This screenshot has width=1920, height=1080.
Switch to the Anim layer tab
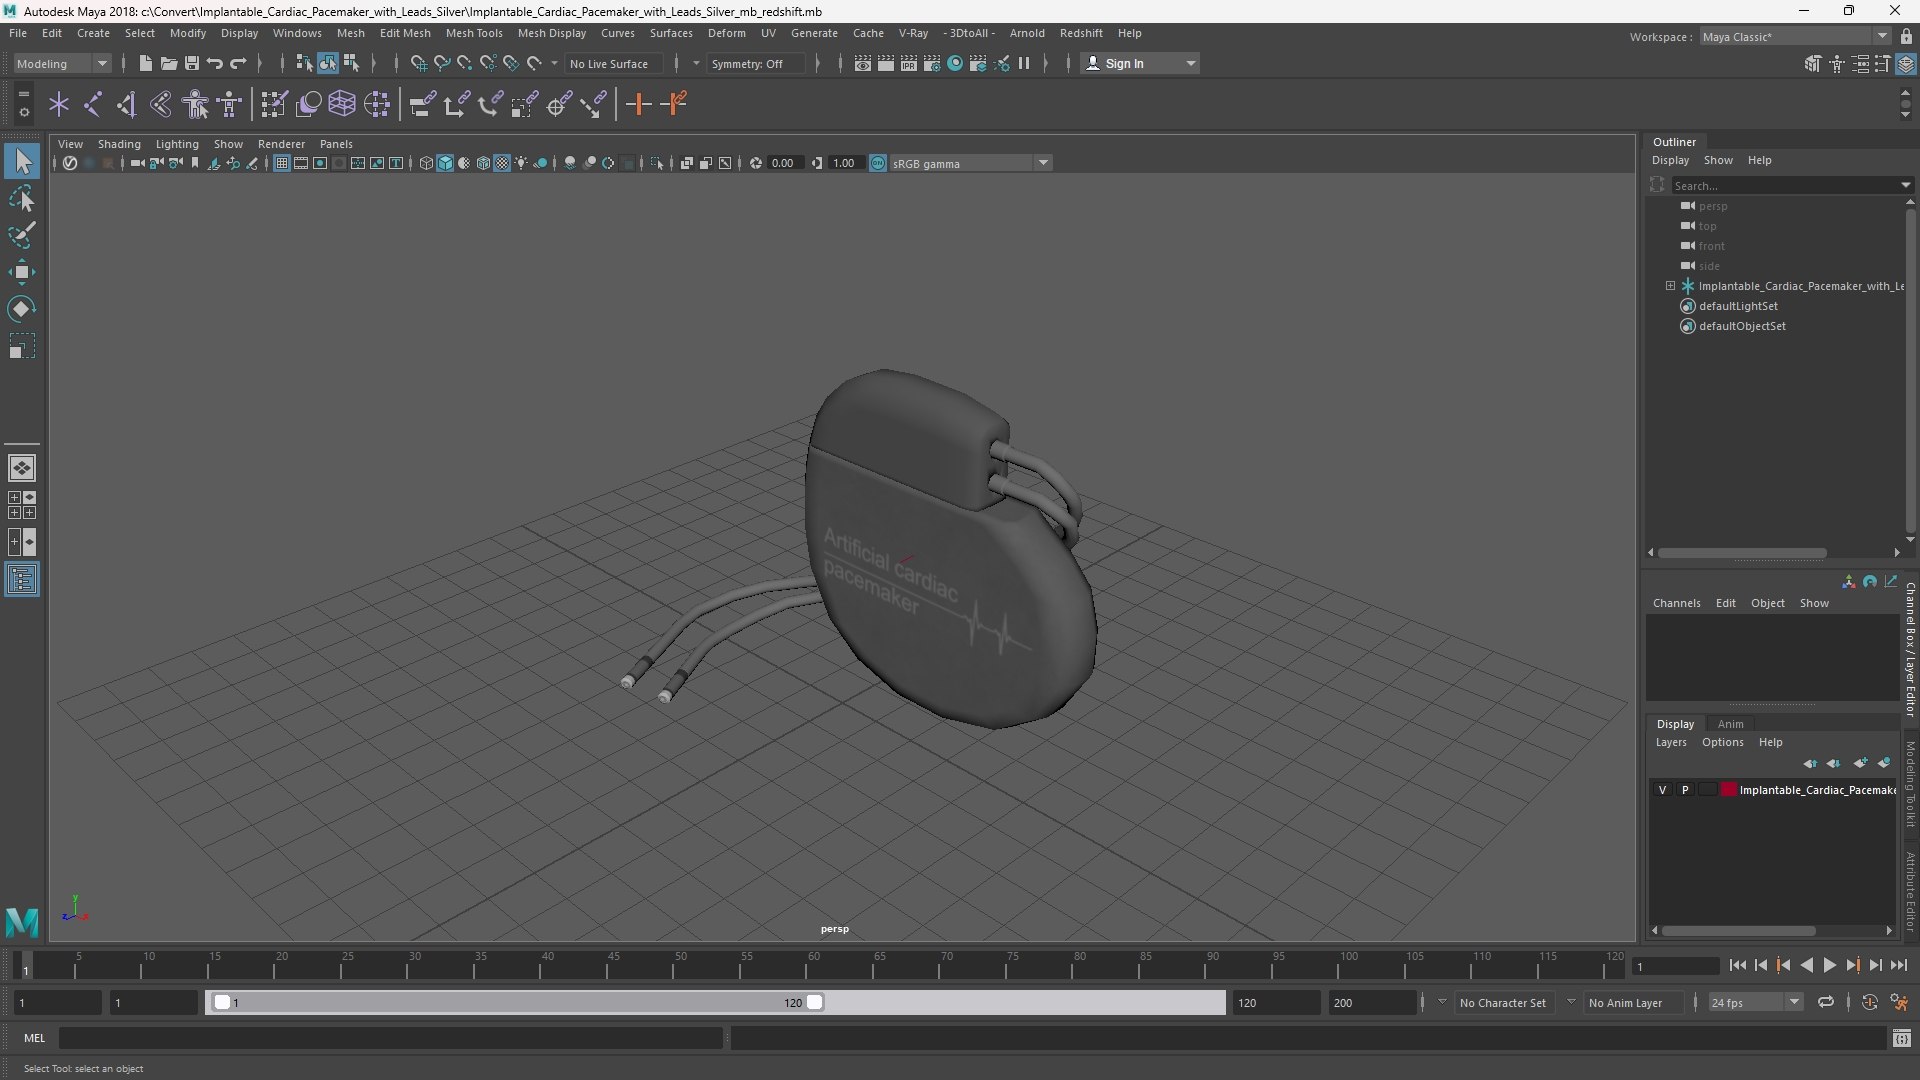(x=1730, y=724)
